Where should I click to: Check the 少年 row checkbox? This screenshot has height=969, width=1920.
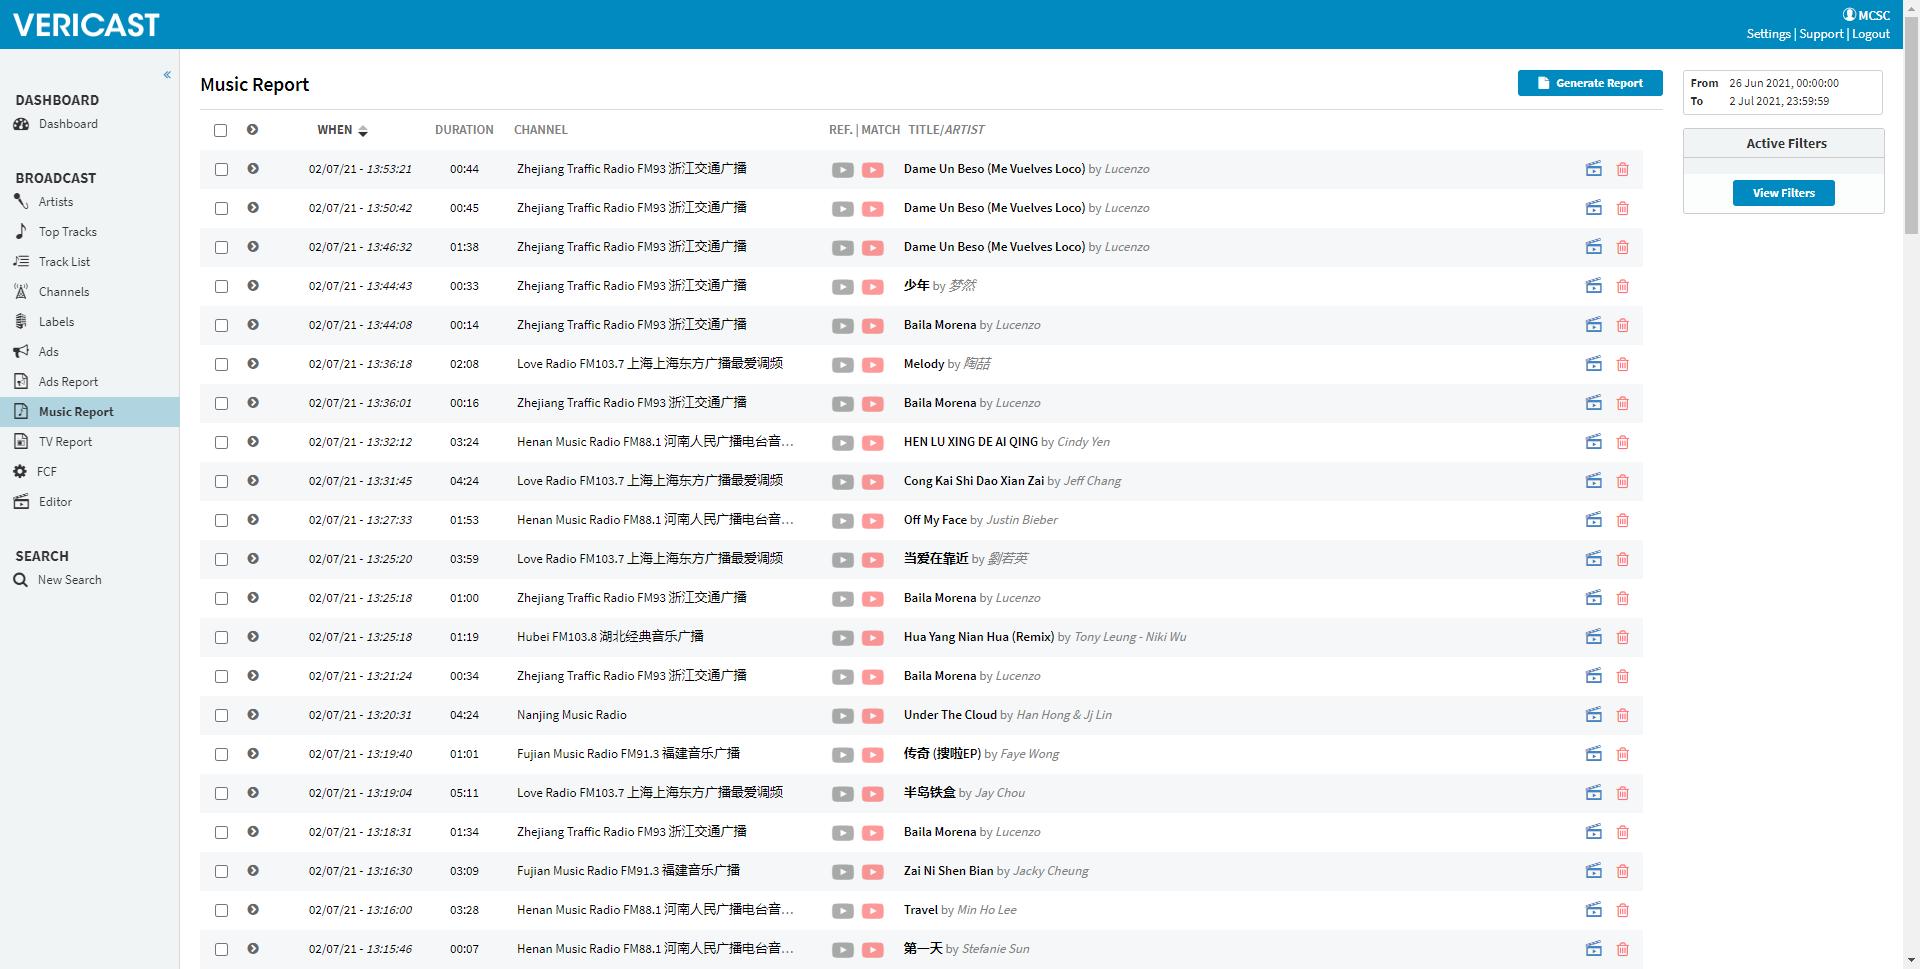(x=221, y=286)
